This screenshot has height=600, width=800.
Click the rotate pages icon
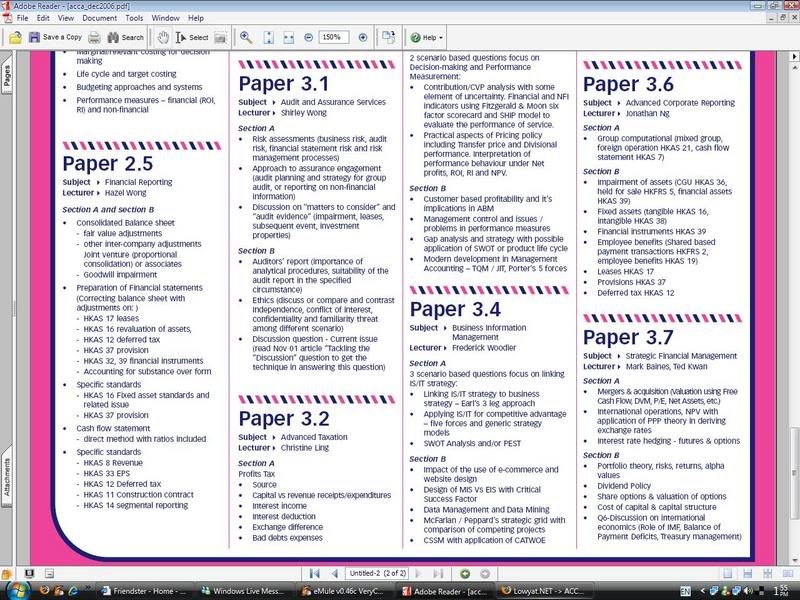pyautogui.click(x=389, y=37)
